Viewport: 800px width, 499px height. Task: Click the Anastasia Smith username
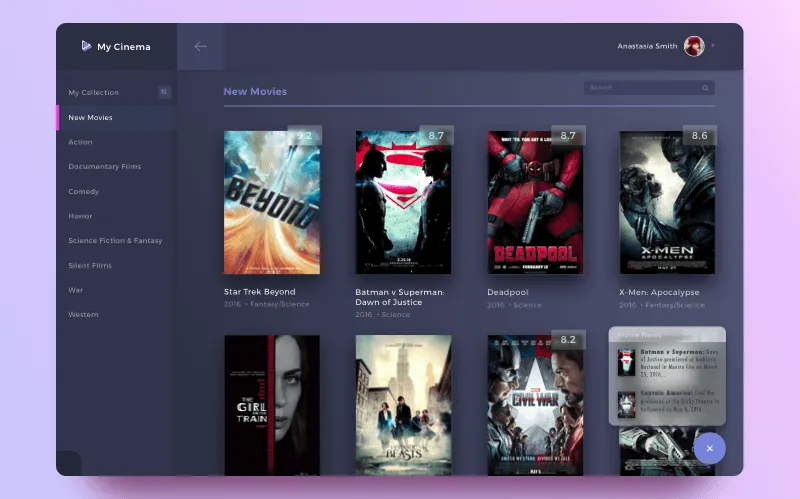click(647, 46)
